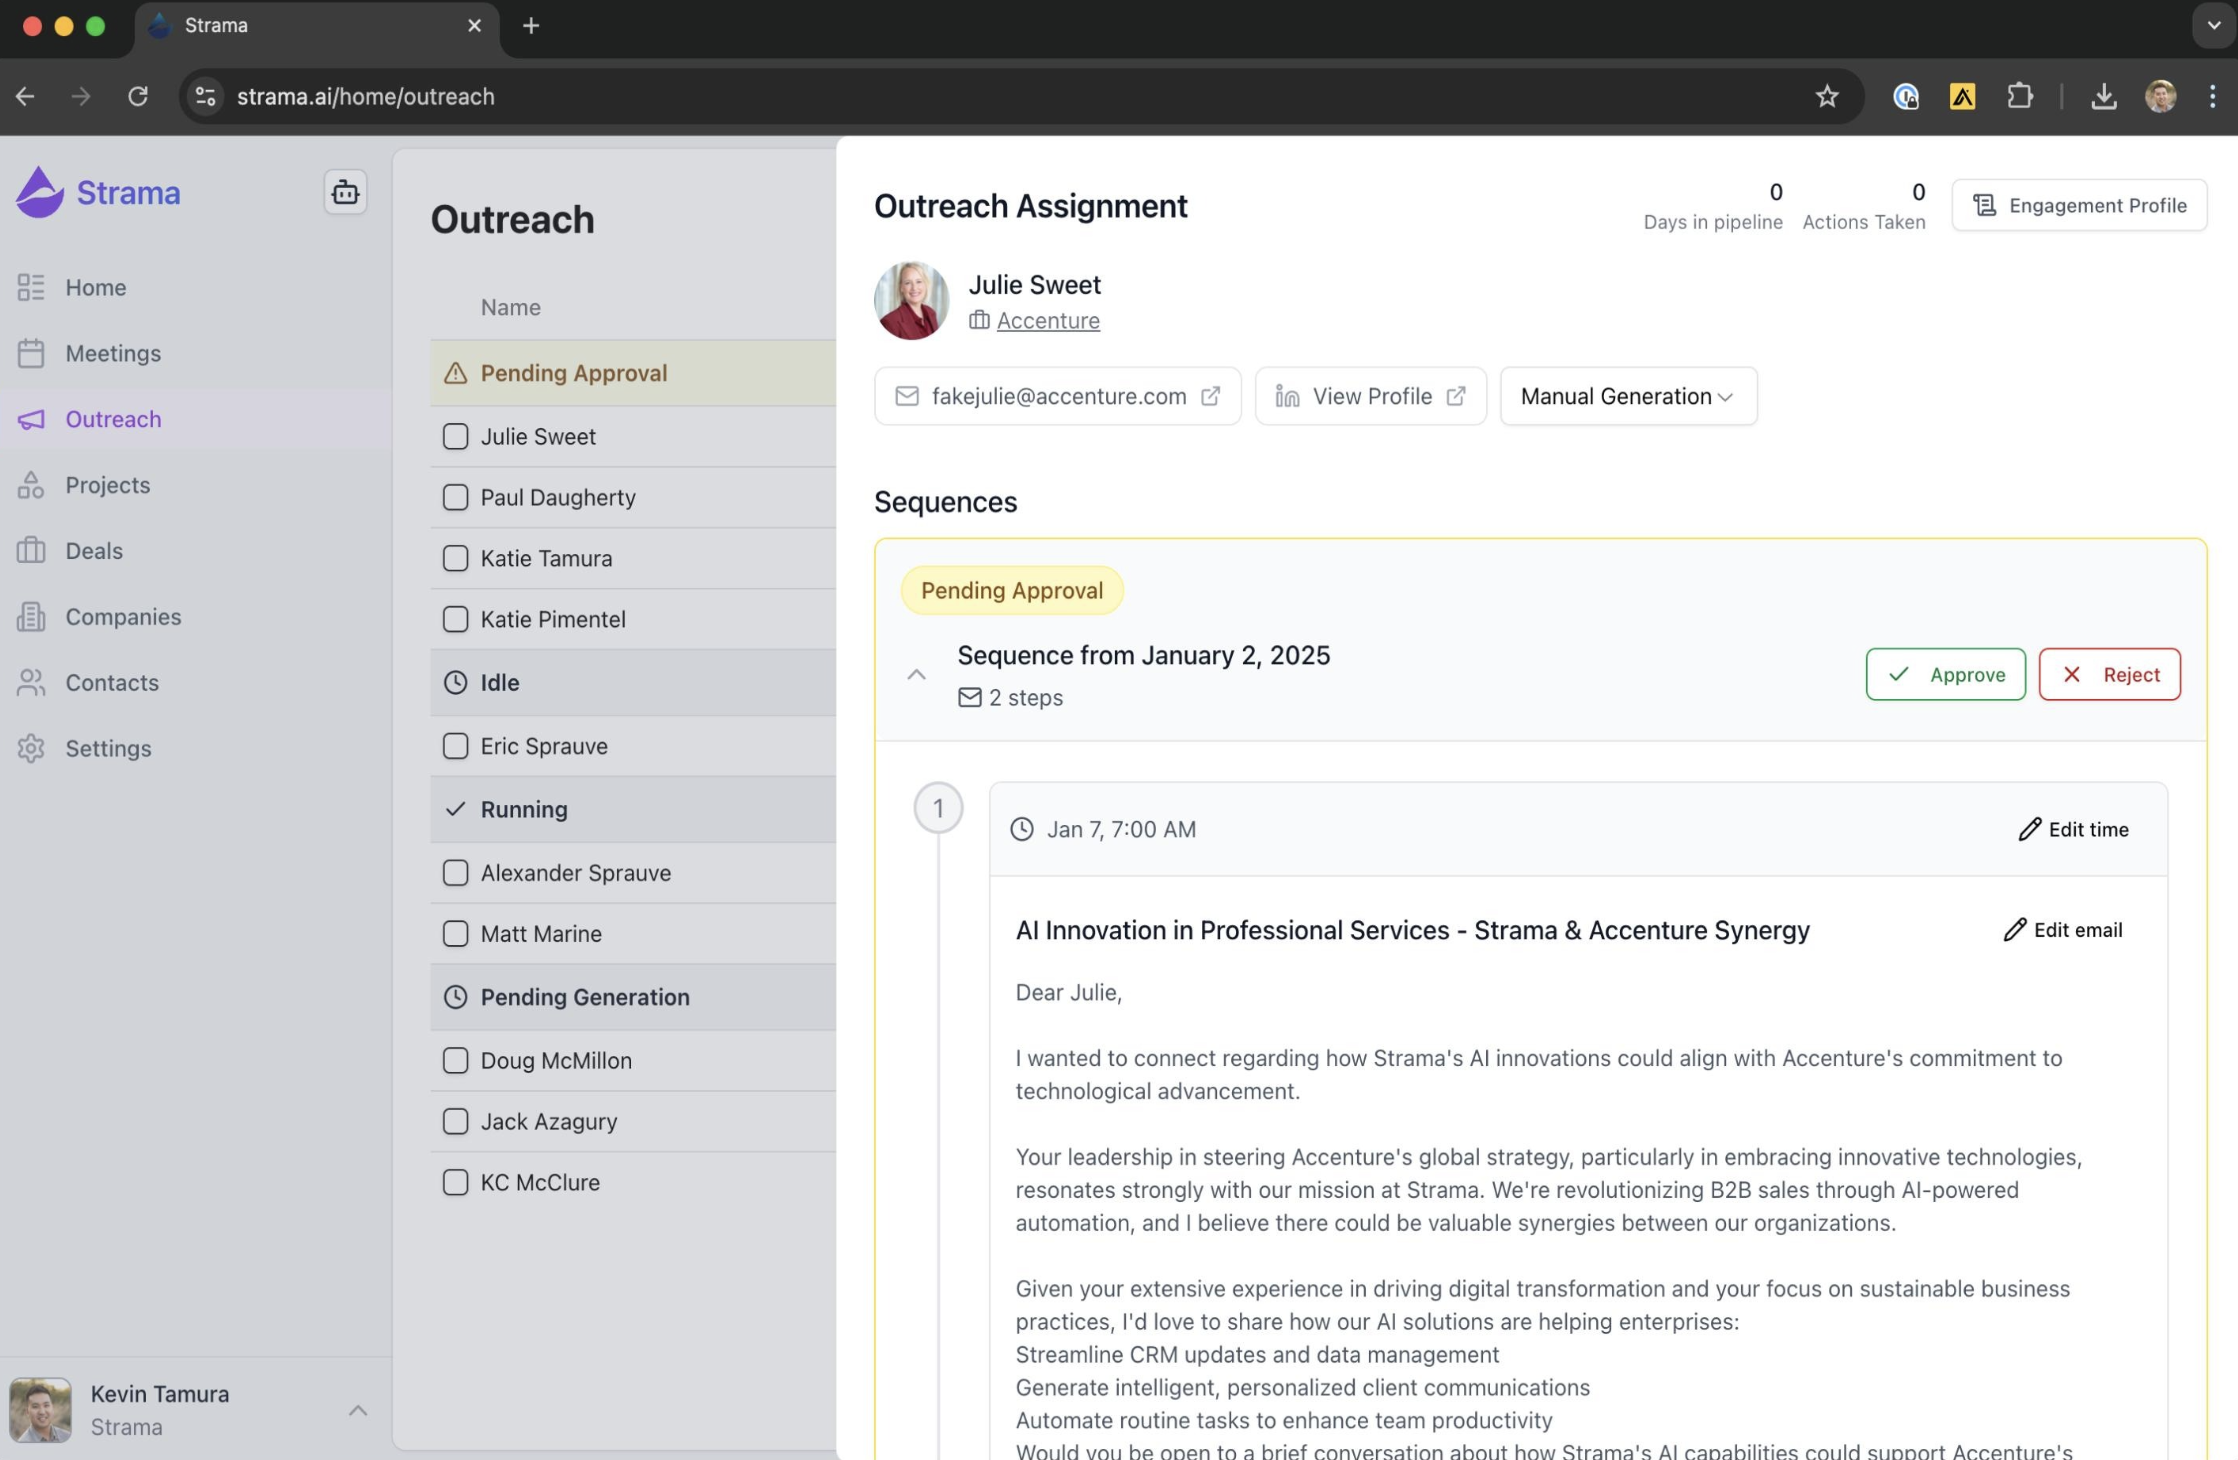Viewport: 2238px width, 1460px height.
Task: Open the fakejulie@accenture.com email link
Action: point(1057,396)
